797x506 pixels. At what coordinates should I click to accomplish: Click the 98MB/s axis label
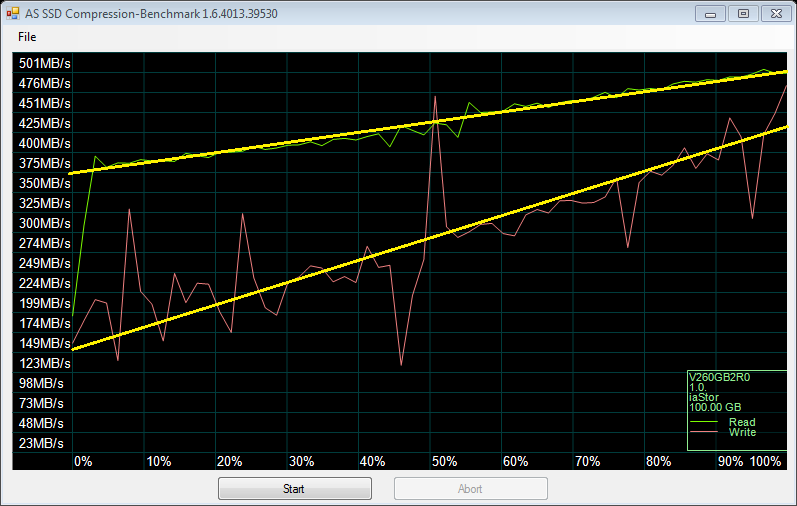pyautogui.click(x=41, y=383)
